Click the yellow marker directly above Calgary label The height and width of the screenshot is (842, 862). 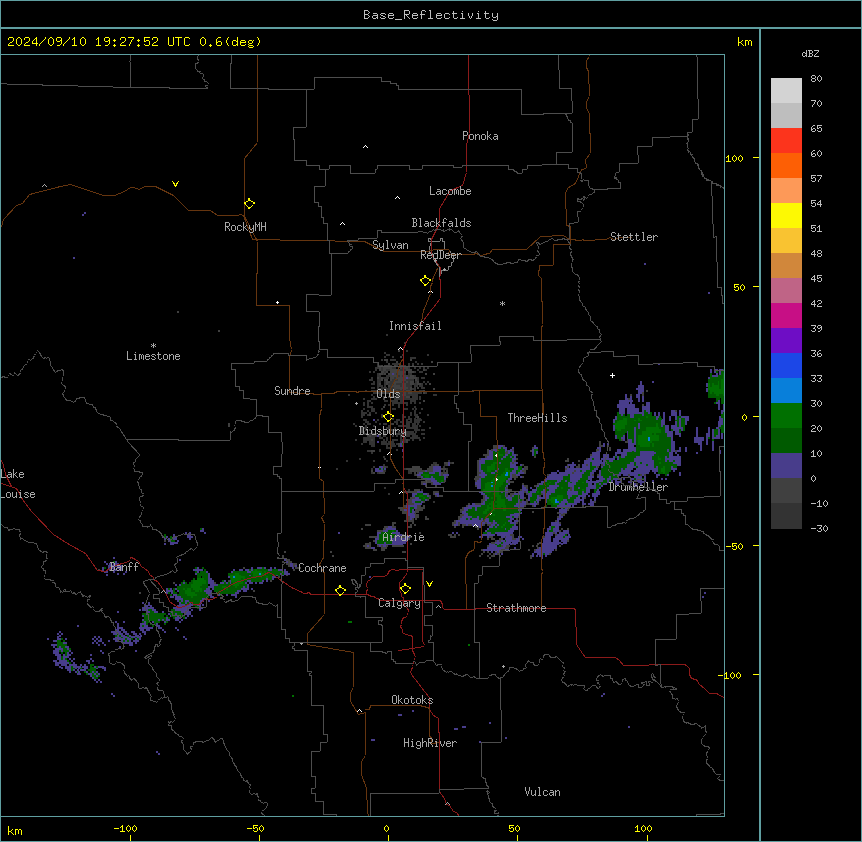coord(405,589)
